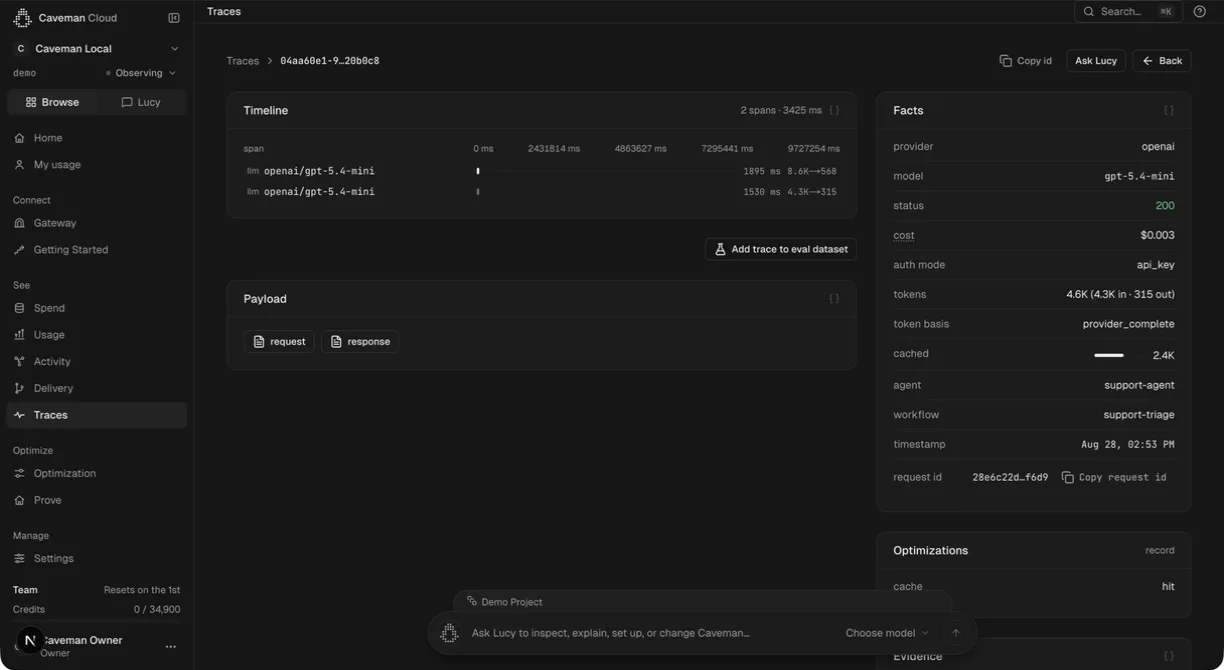Open My usage page
The width and height of the screenshot is (1224, 670).
(97, 165)
